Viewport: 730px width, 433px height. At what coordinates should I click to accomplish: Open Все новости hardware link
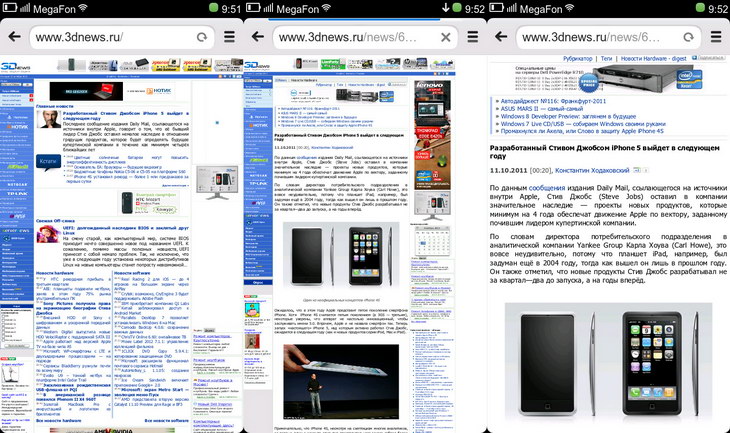coord(58,420)
